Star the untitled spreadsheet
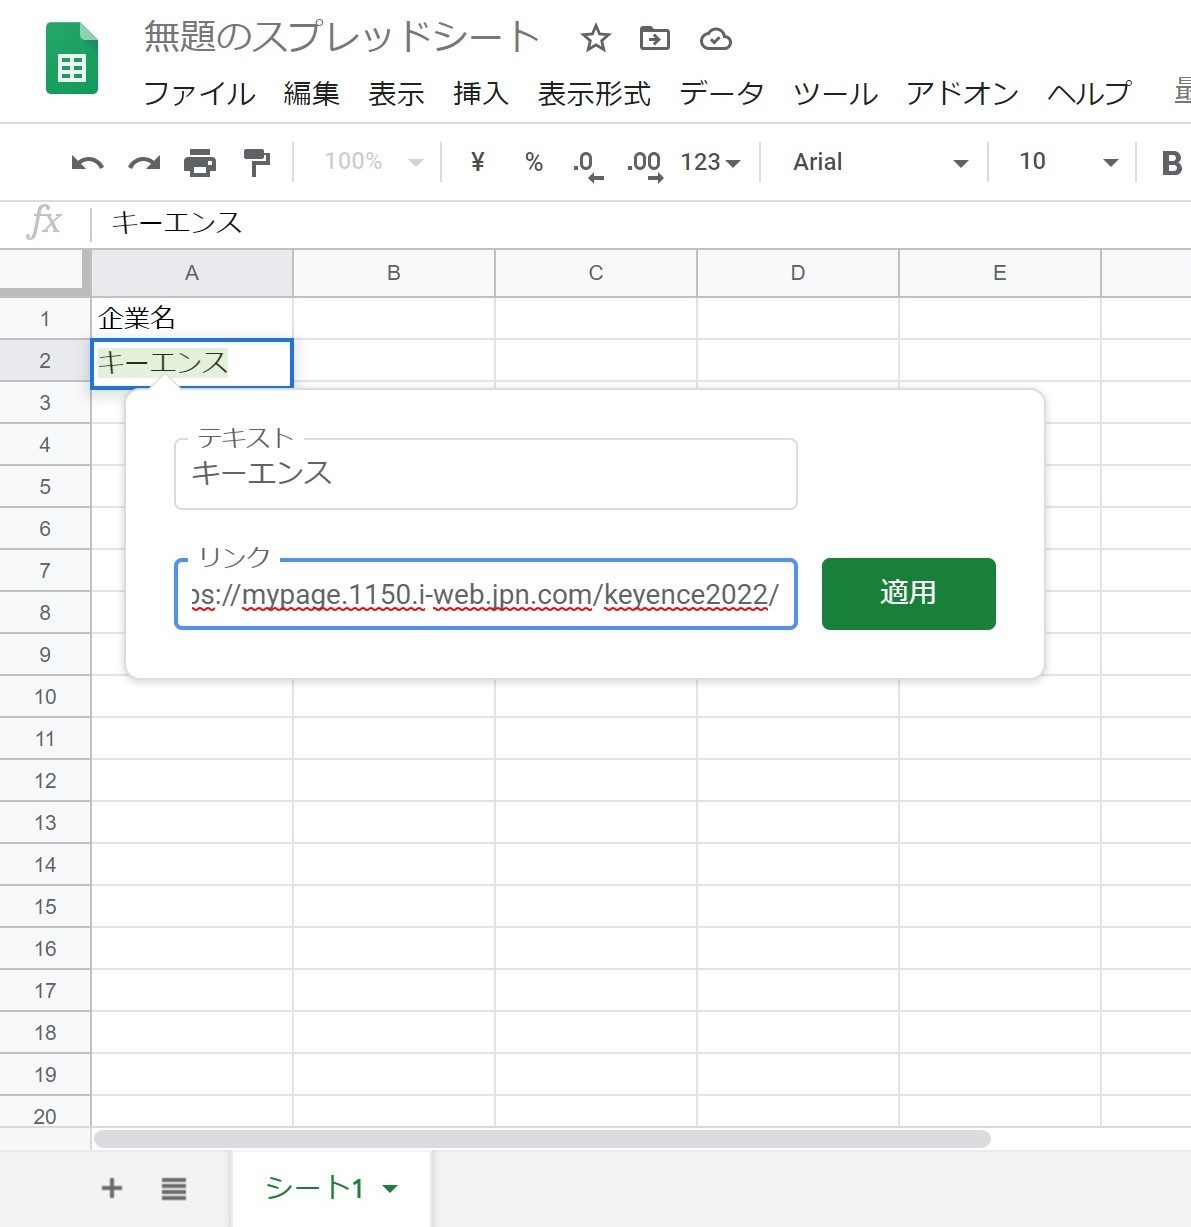The height and width of the screenshot is (1227, 1191). (x=595, y=39)
